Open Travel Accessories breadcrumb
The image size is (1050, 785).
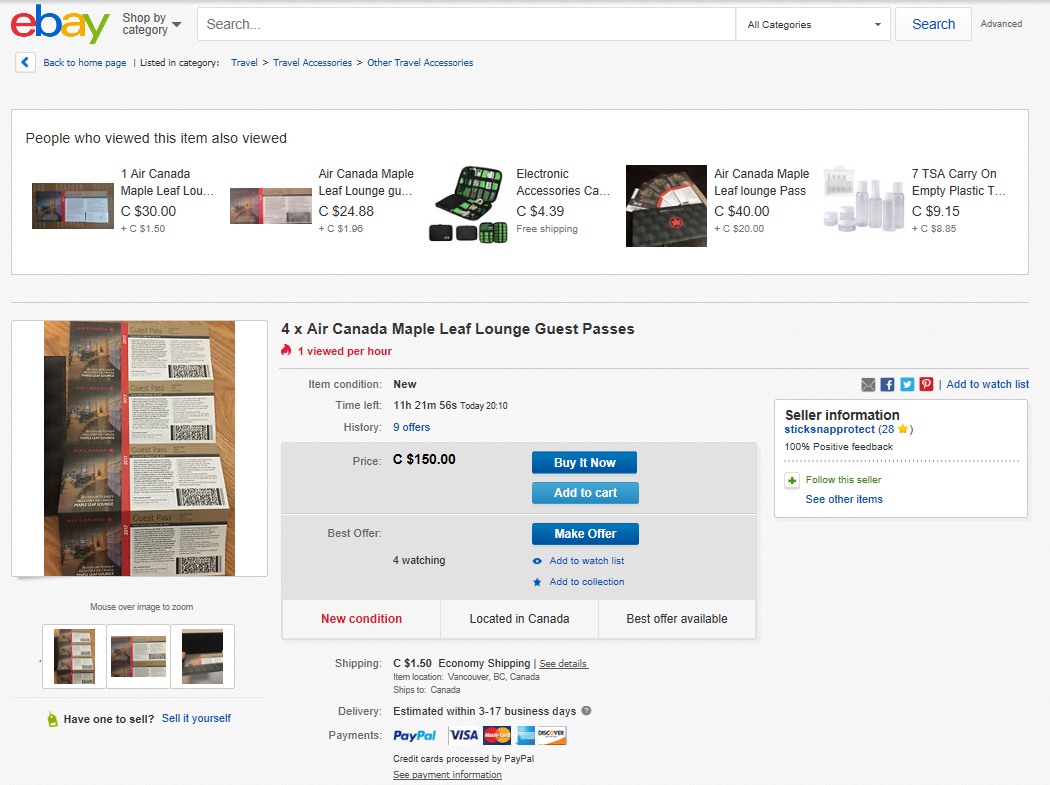point(312,62)
